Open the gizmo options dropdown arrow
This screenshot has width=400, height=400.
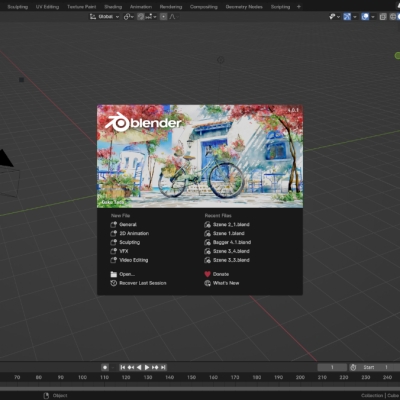[355, 16]
